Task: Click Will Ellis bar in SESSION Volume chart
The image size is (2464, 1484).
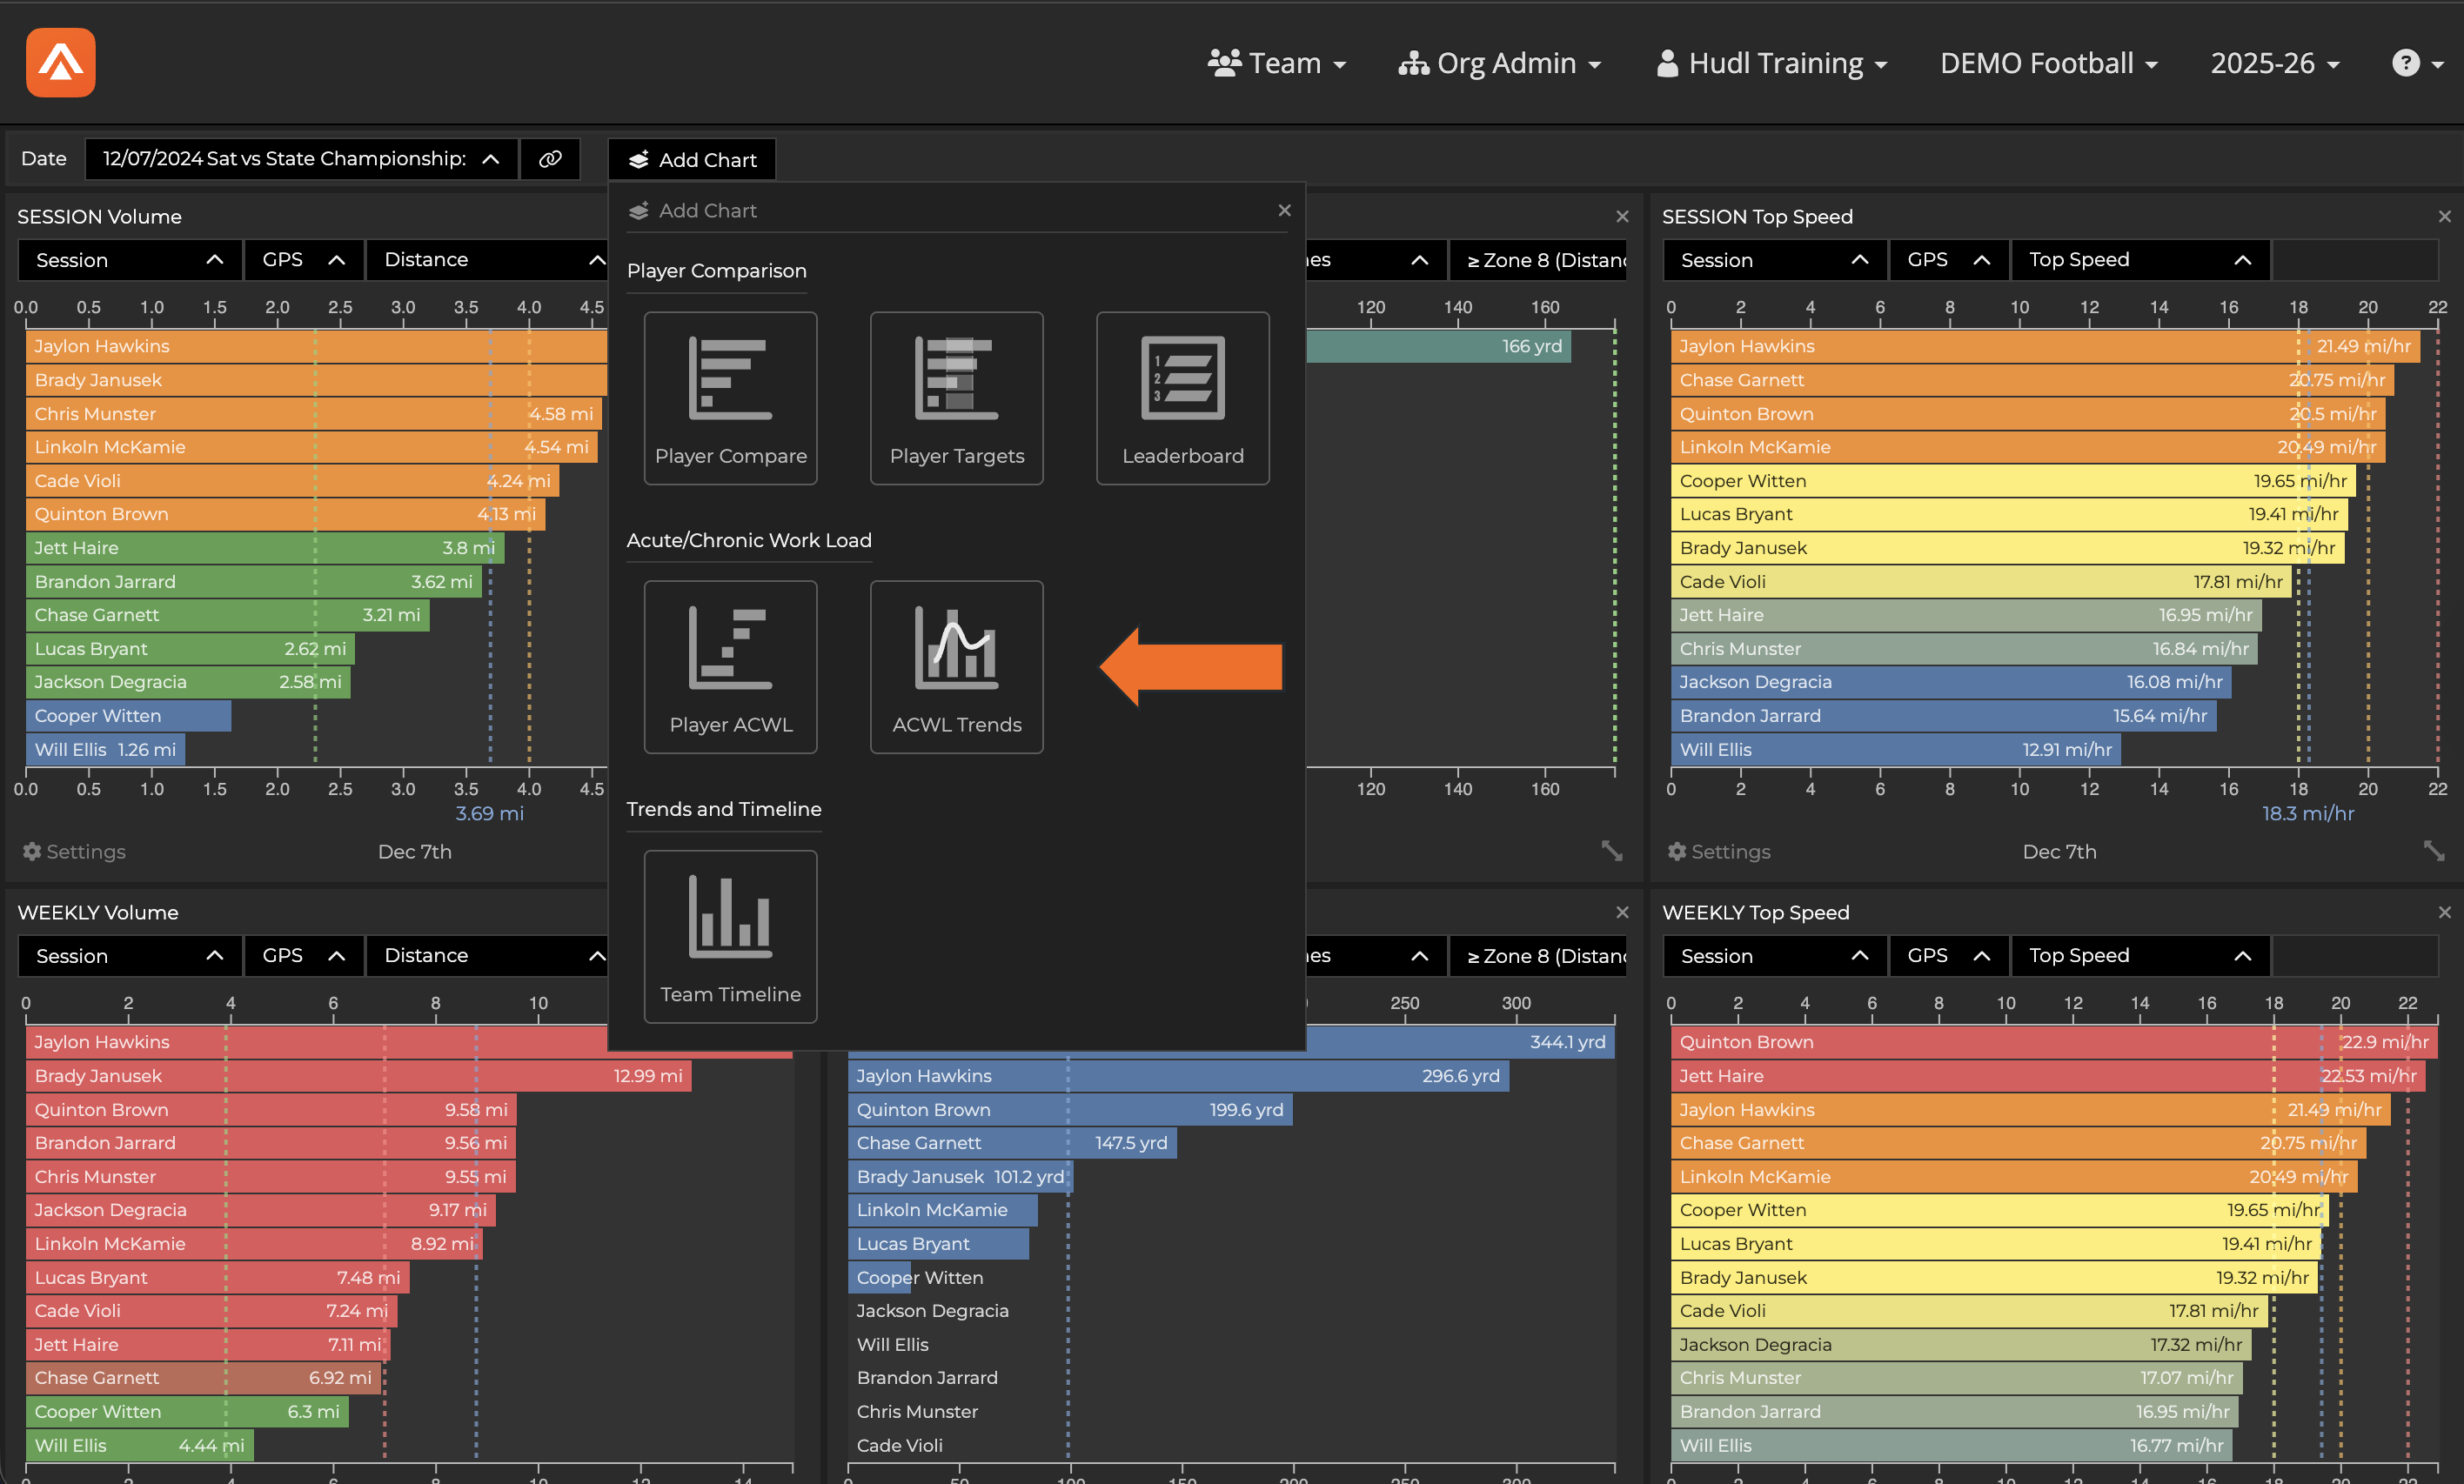Action: pyautogui.click(x=105, y=749)
